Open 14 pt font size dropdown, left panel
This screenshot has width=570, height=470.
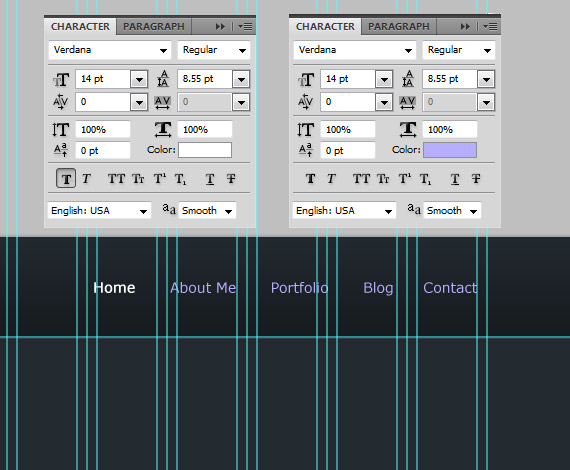tap(139, 79)
